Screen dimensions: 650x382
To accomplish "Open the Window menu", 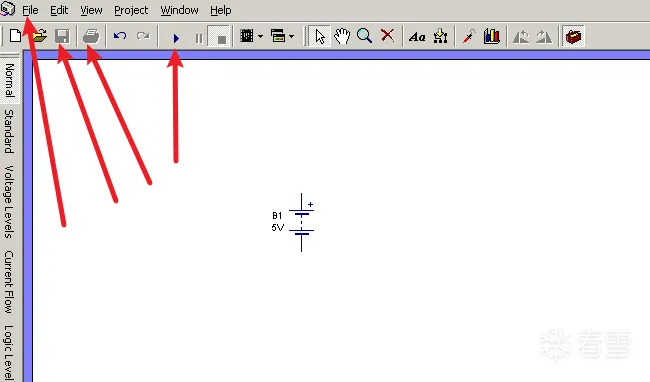I will click(x=179, y=10).
